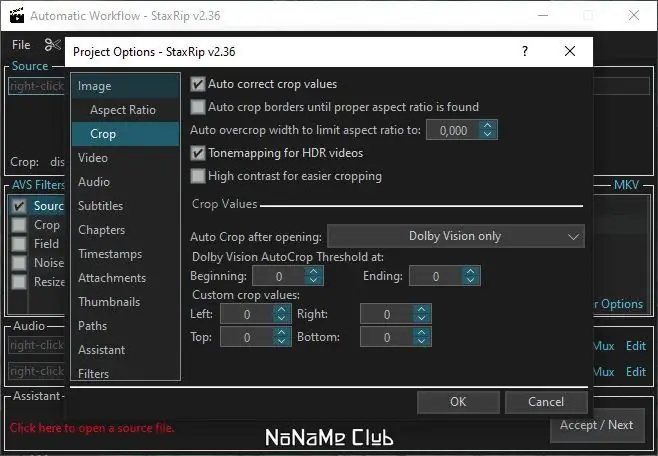Increase the Ending threshold value
The width and height of the screenshot is (658, 456).
click(x=470, y=271)
